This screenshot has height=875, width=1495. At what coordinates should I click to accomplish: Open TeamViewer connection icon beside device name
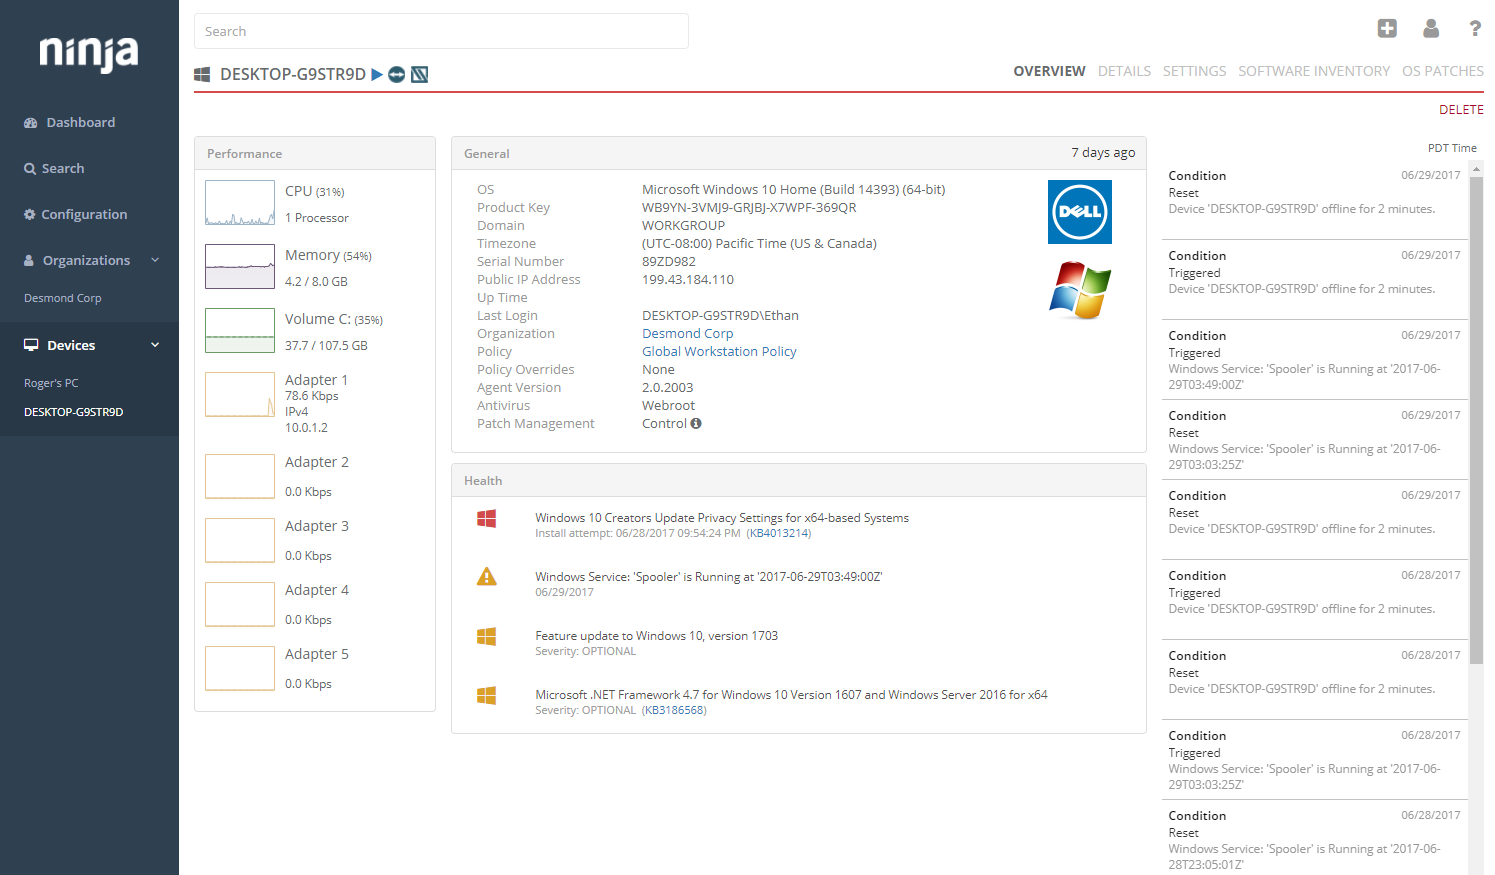397,74
